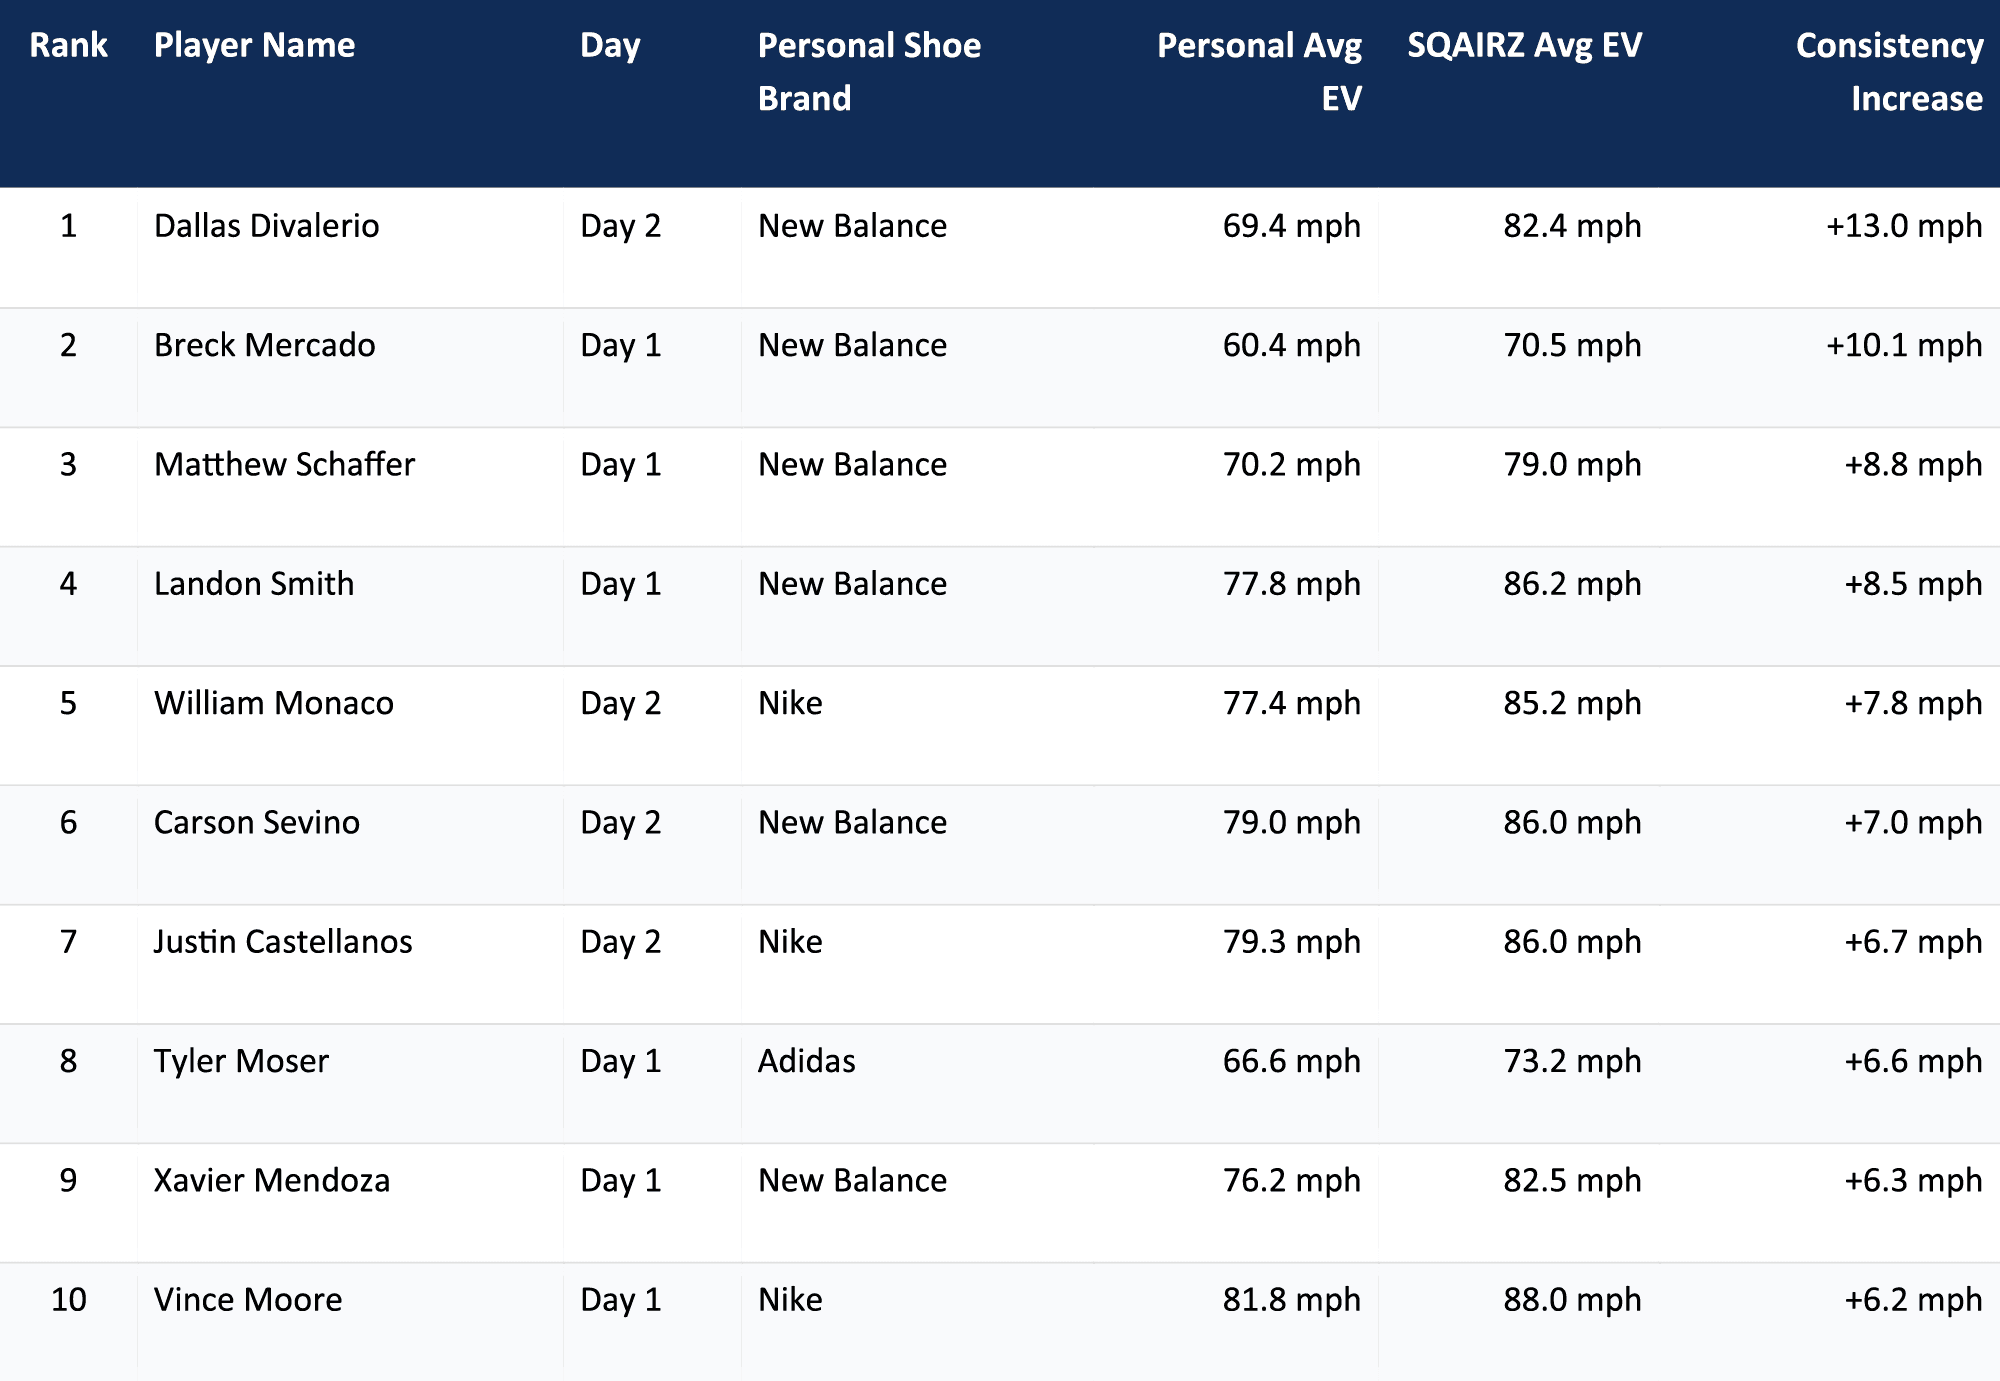
Task: Click Breck Mercado's name cell
Action: [x=264, y=345]
